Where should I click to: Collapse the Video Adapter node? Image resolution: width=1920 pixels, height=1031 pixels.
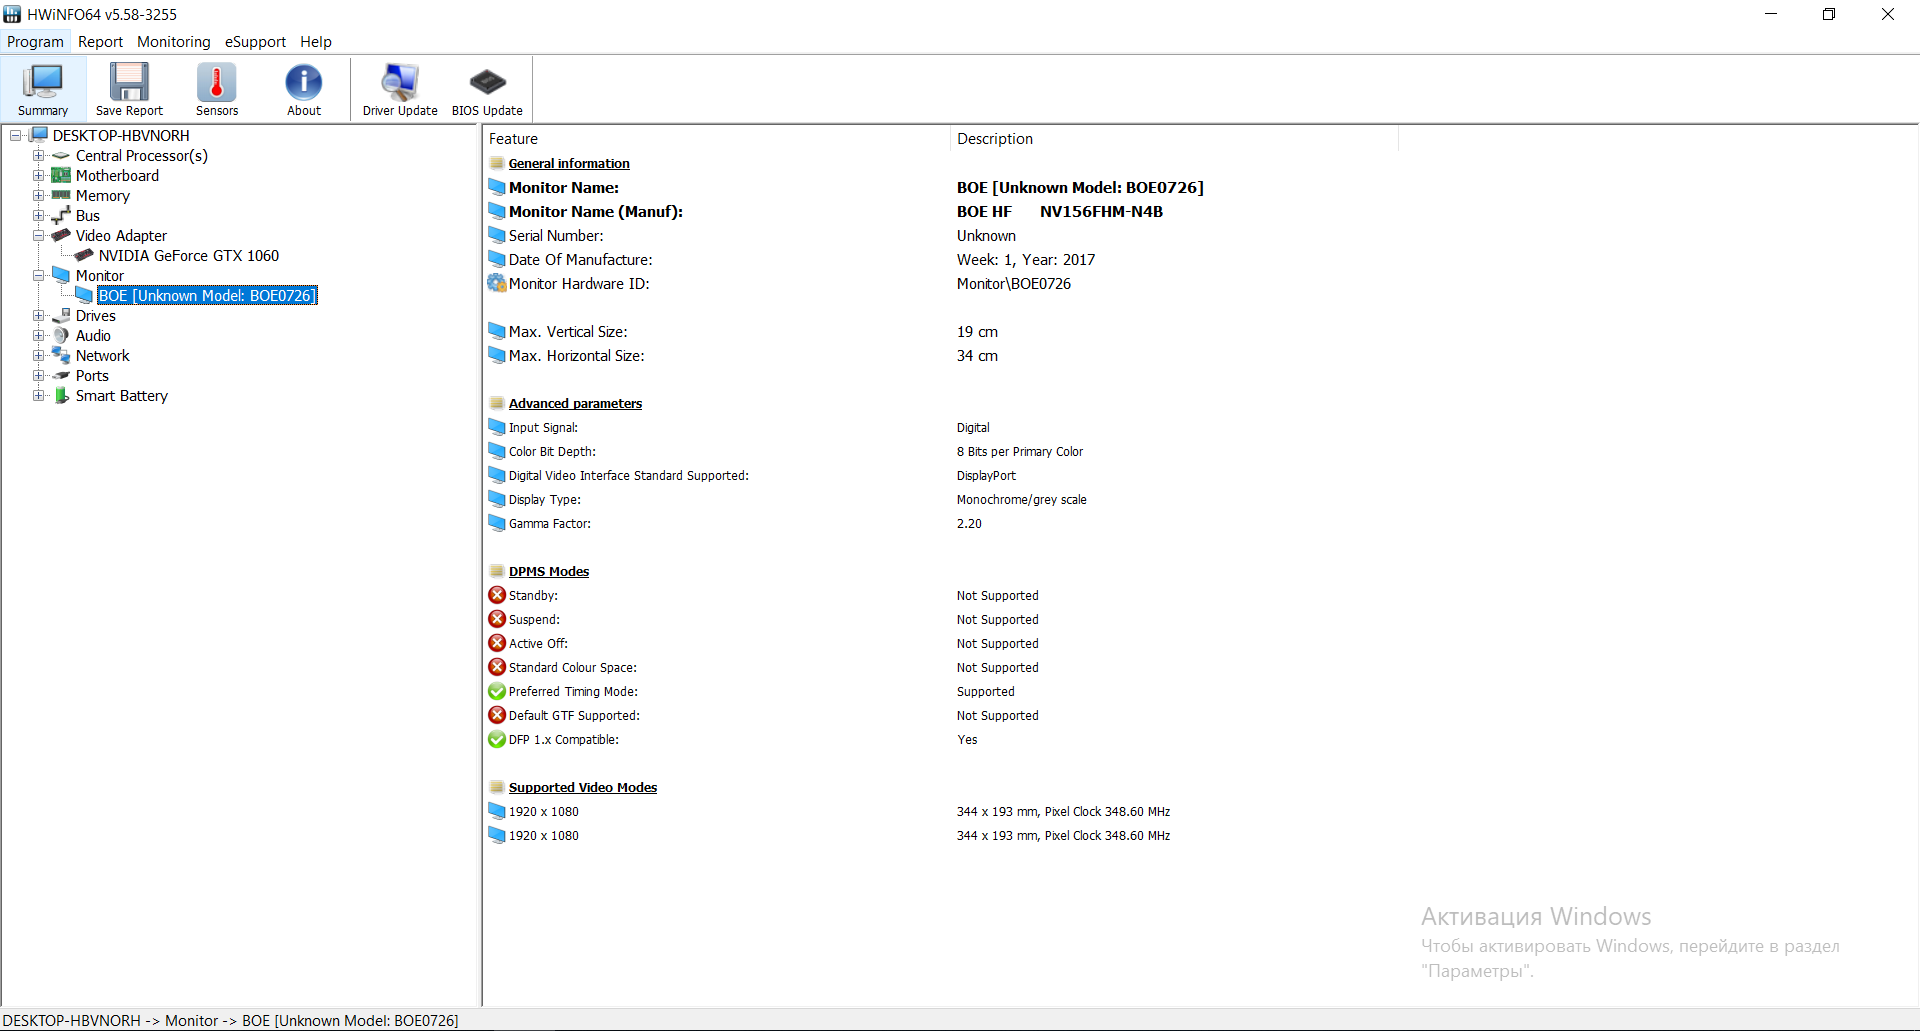click(38, 236)
